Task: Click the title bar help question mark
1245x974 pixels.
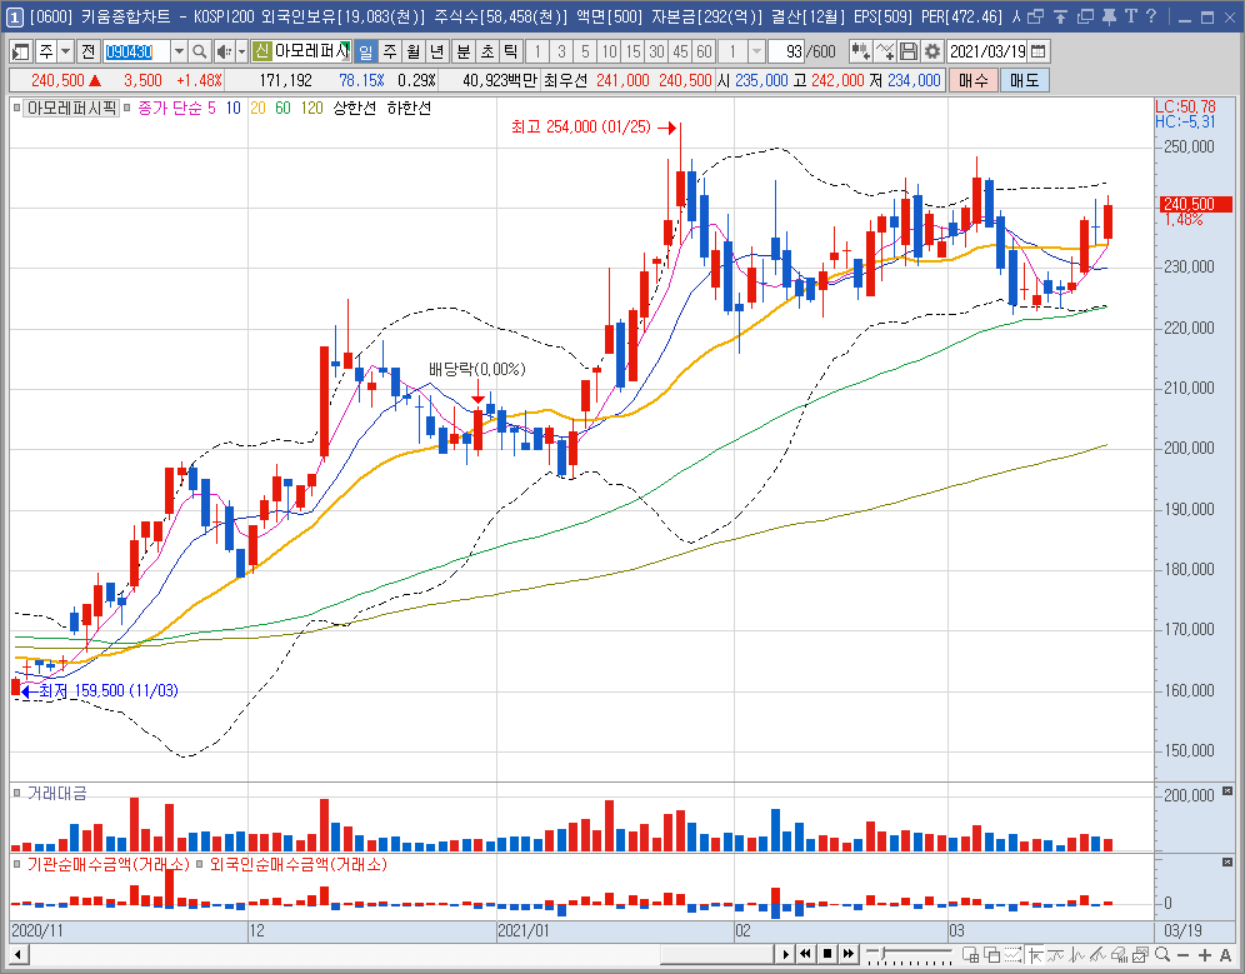Action: point(1152,16)
